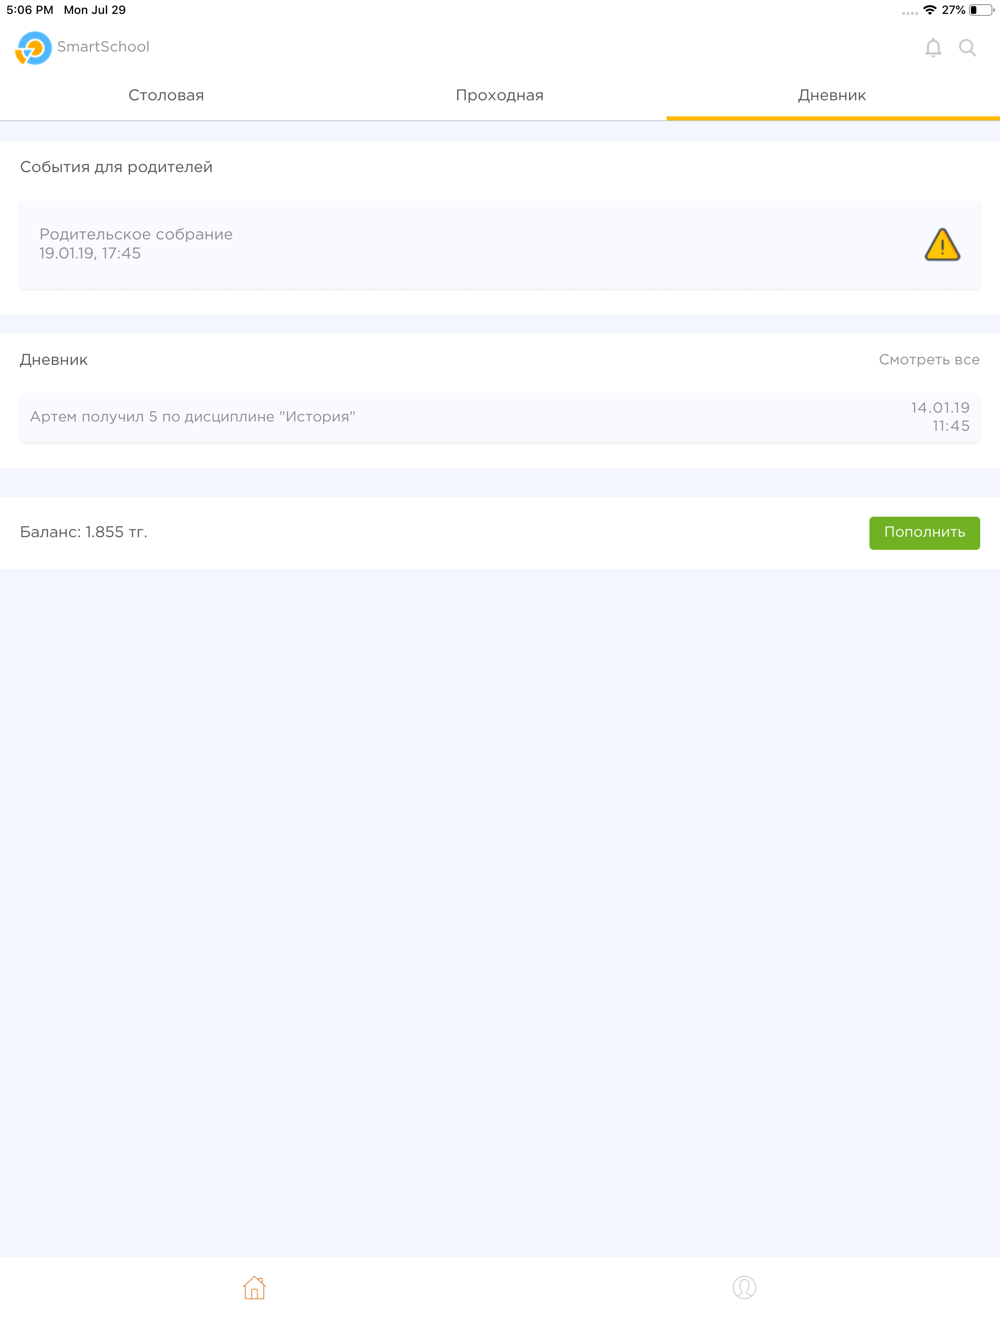
Task: Tap the Дневник section heading
Action: pyautogui.click(x=54, y=360)
